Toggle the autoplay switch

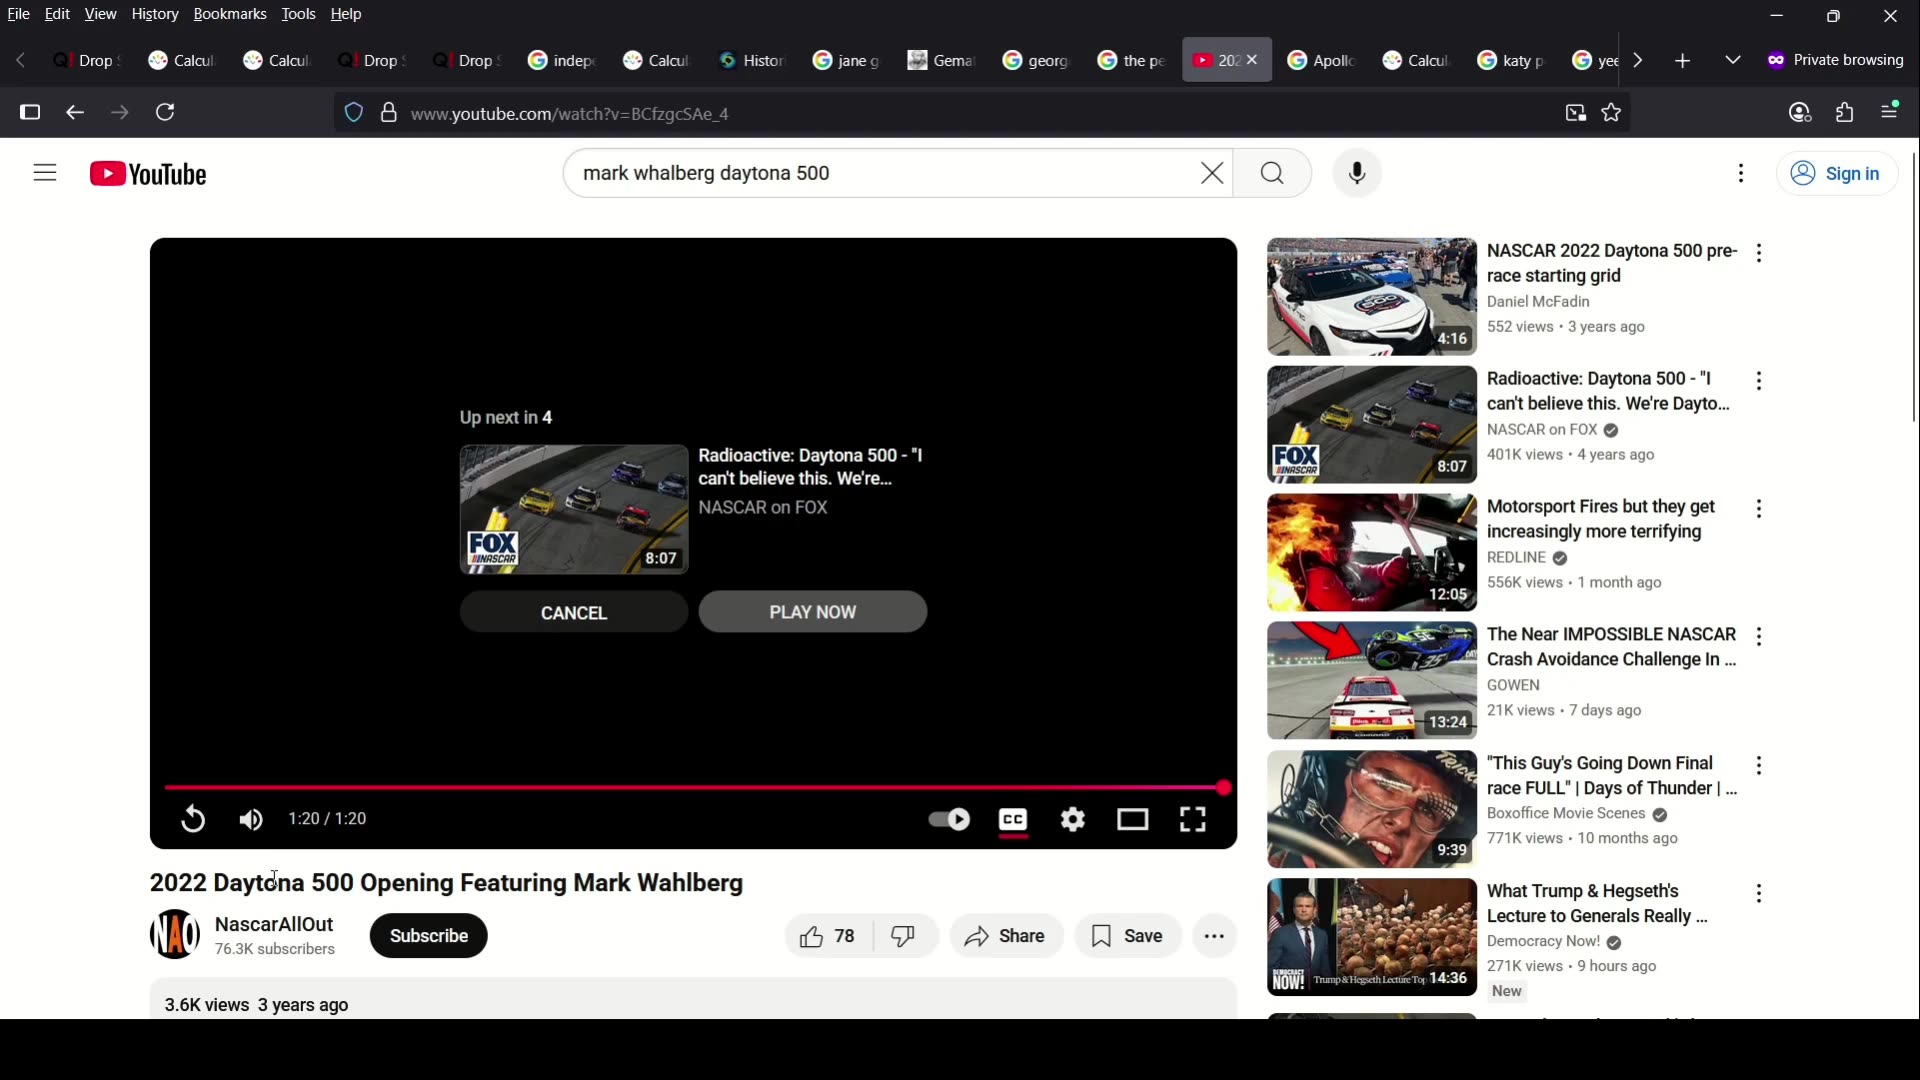coord(949,820)
